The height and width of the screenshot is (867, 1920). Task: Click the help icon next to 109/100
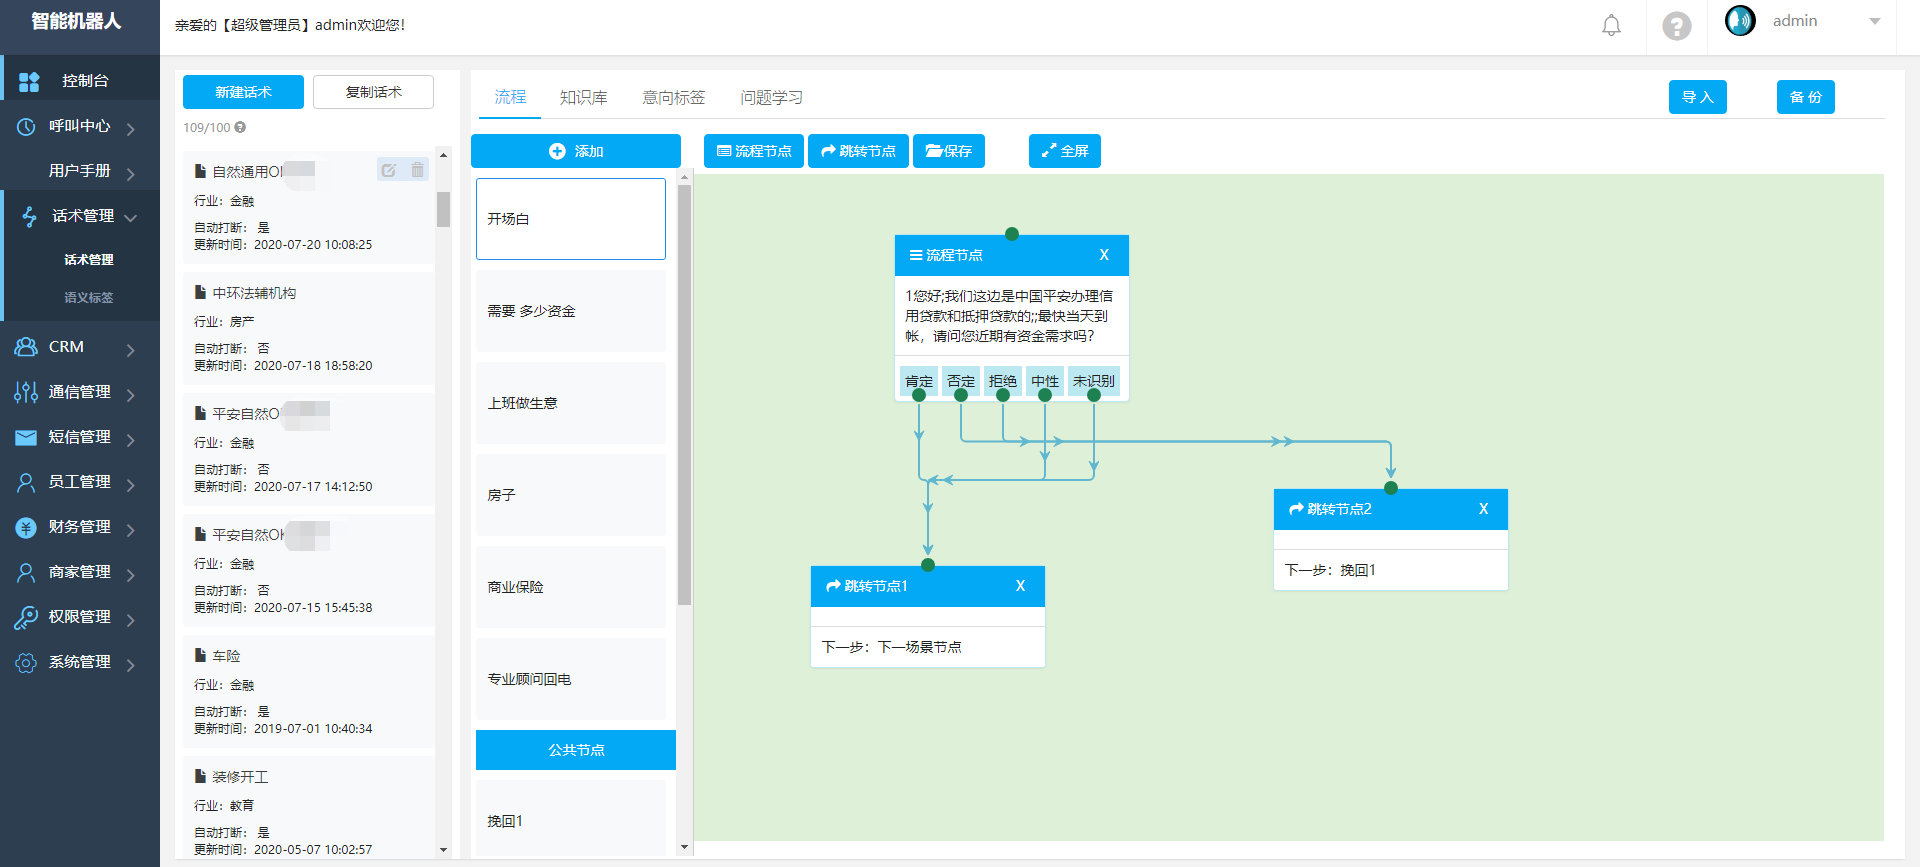click(x=240, y=128)
